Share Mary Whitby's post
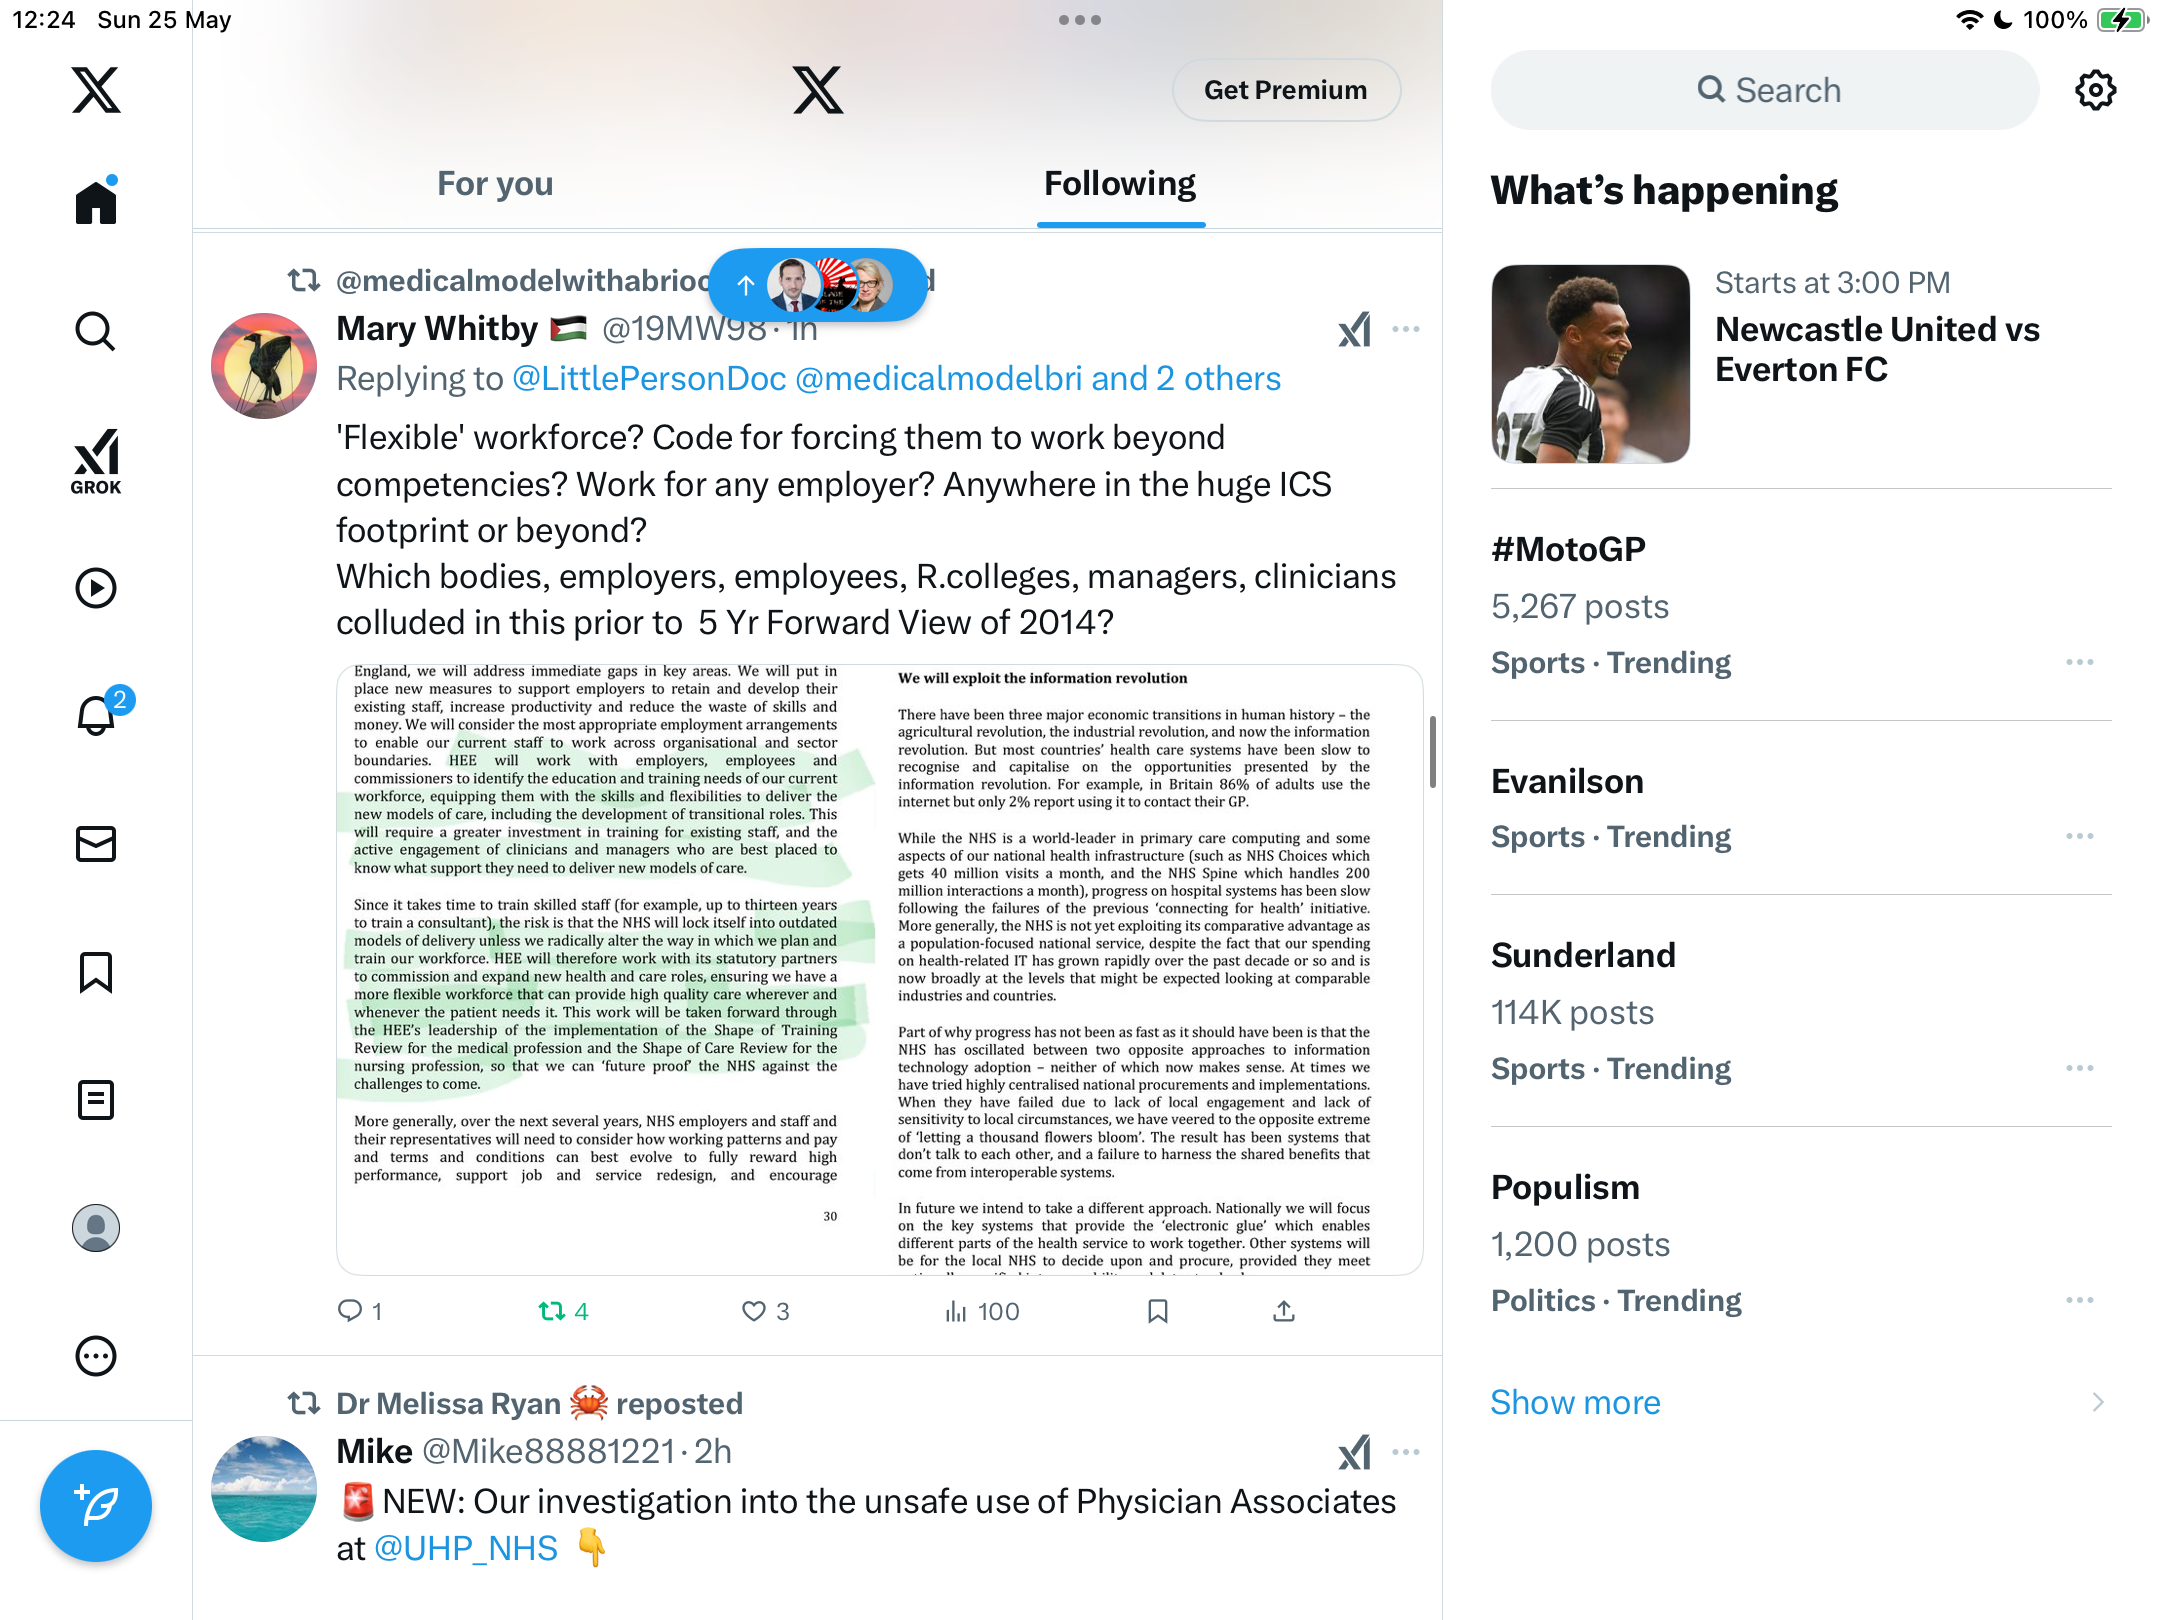 [1284, 1311]
